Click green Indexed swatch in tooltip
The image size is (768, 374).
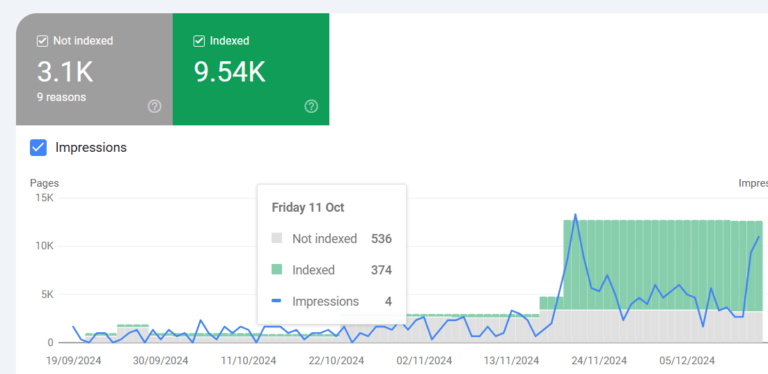point(277,270)
